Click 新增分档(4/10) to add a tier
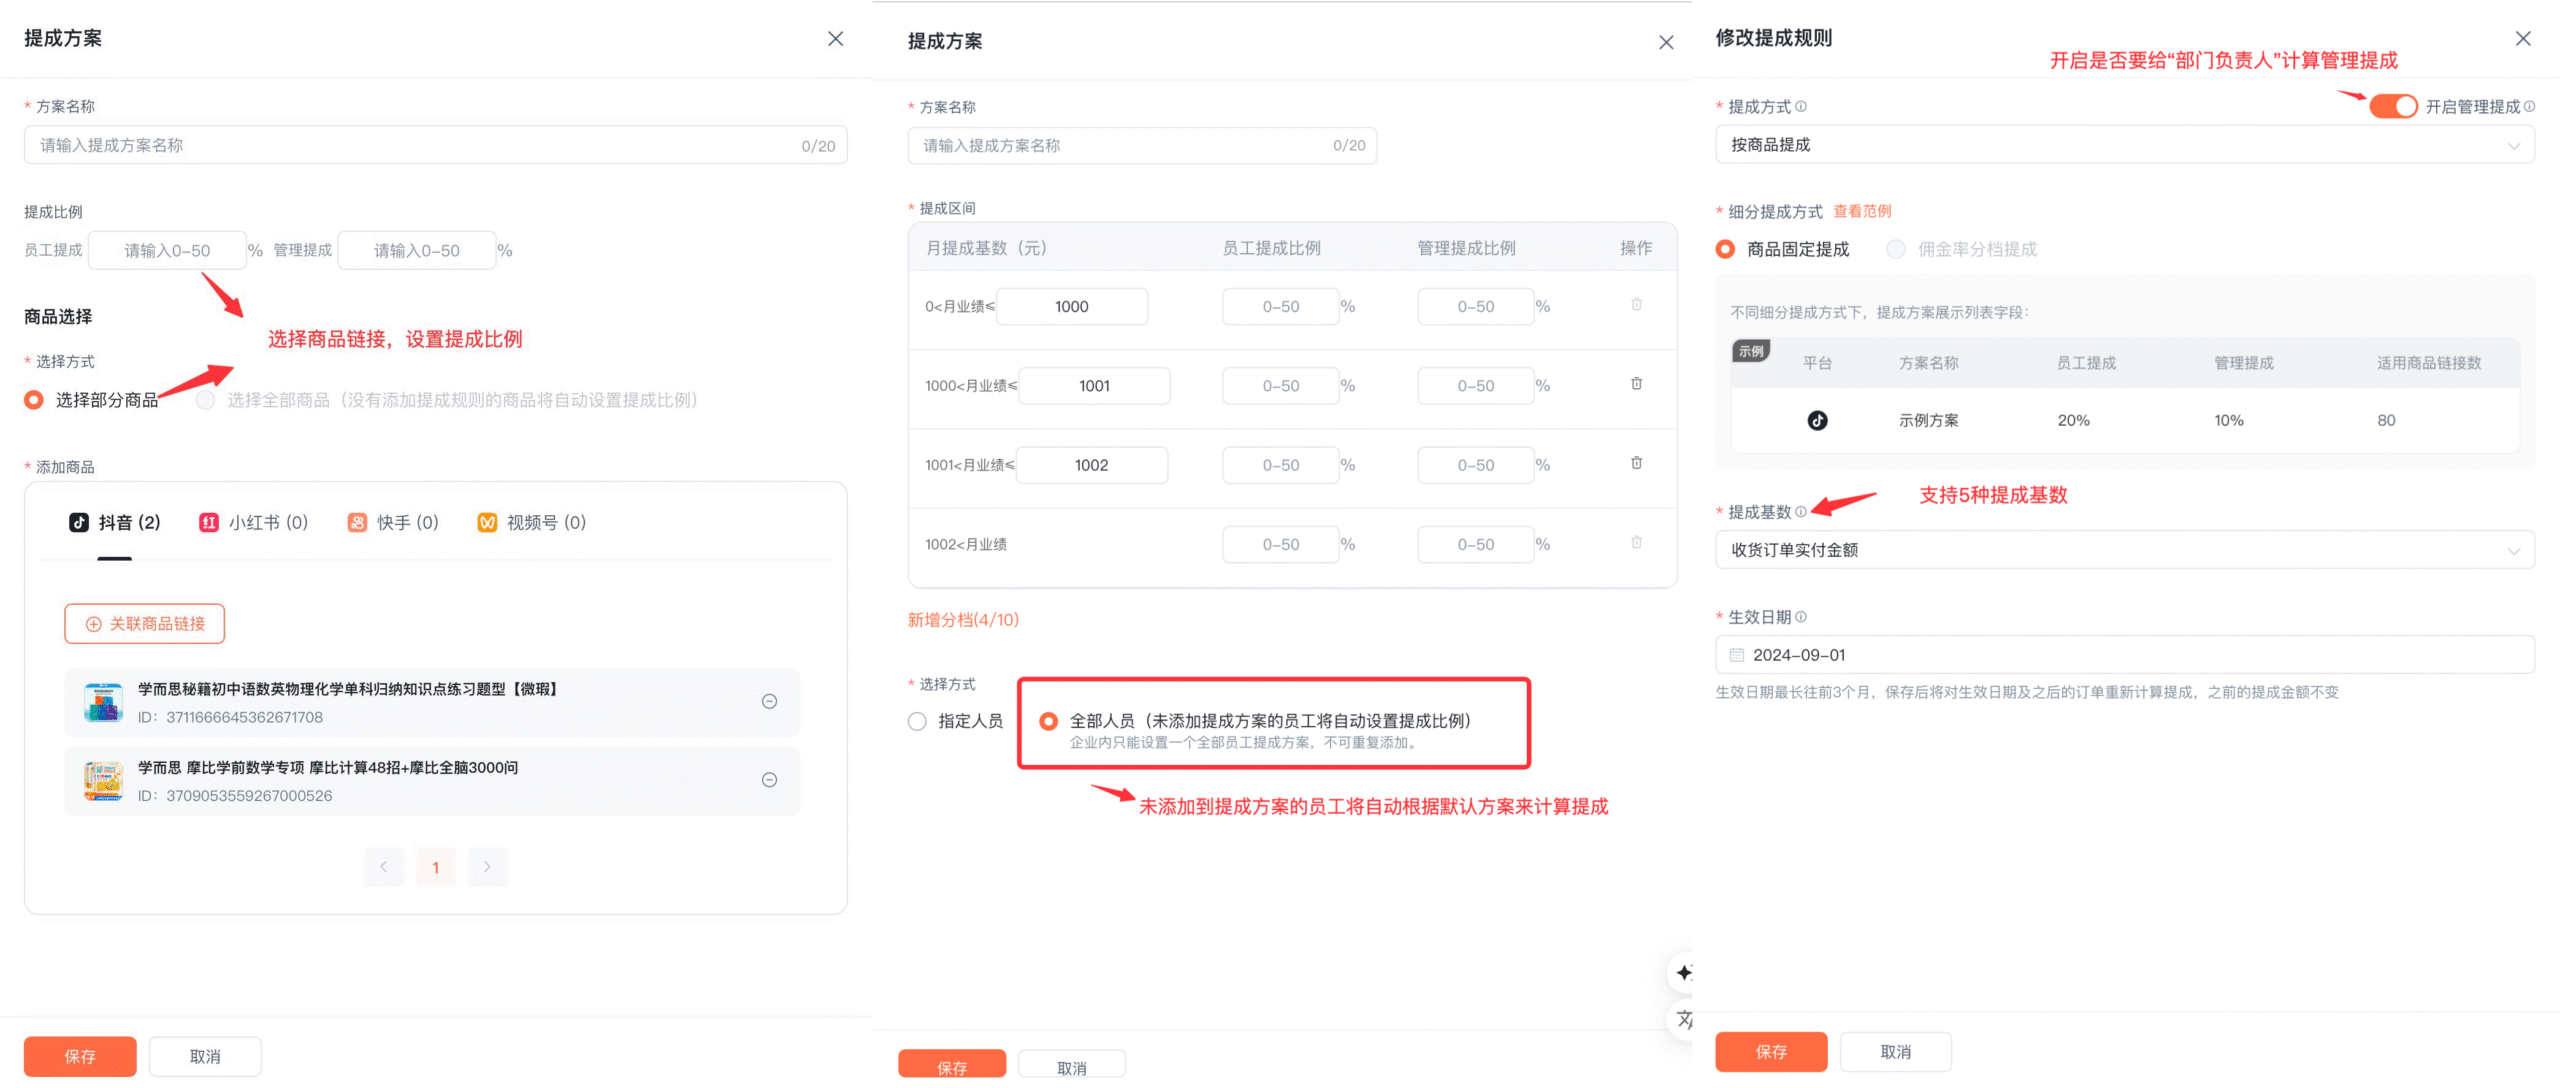2560x1088 pixels. point(962,620)
